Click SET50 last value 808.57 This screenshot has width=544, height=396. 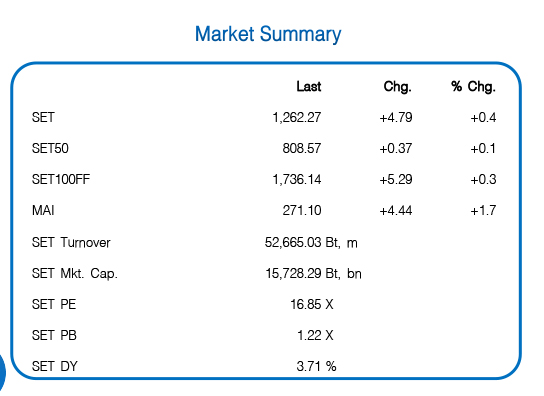pos(301,149)
